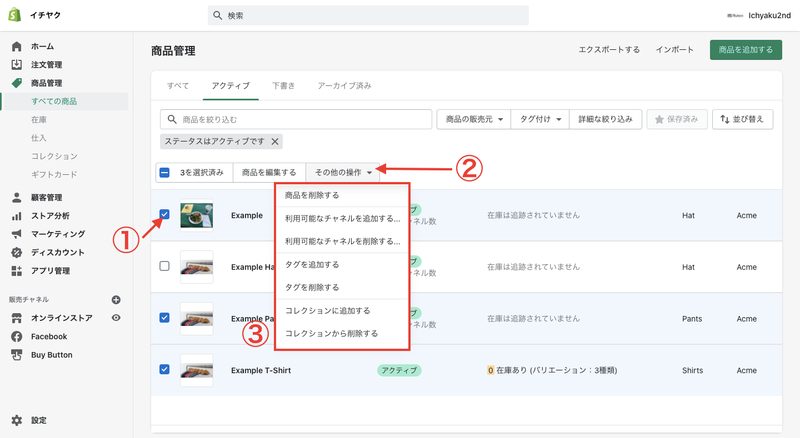Open すべての商品 in sidebar
This screenshot has width=800, height=438.
(54, 101)
